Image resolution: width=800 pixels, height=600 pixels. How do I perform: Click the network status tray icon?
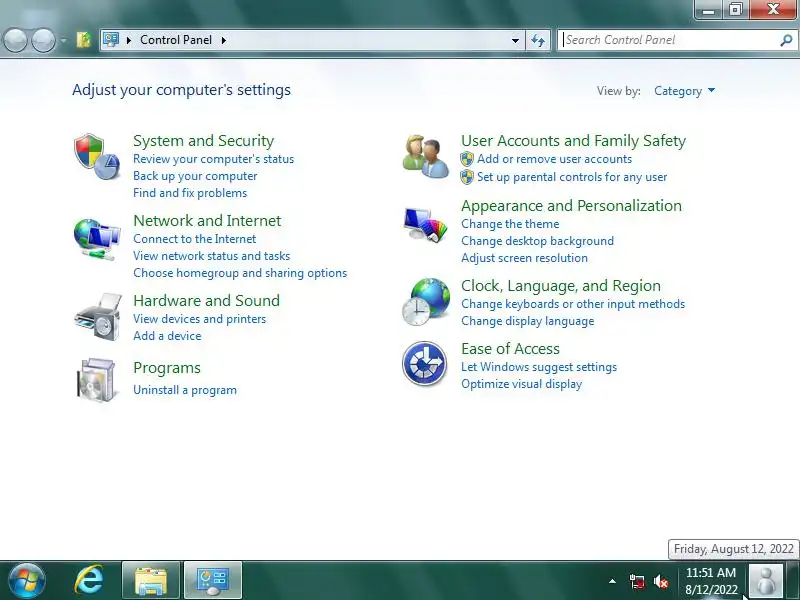[x=636, y=581]
